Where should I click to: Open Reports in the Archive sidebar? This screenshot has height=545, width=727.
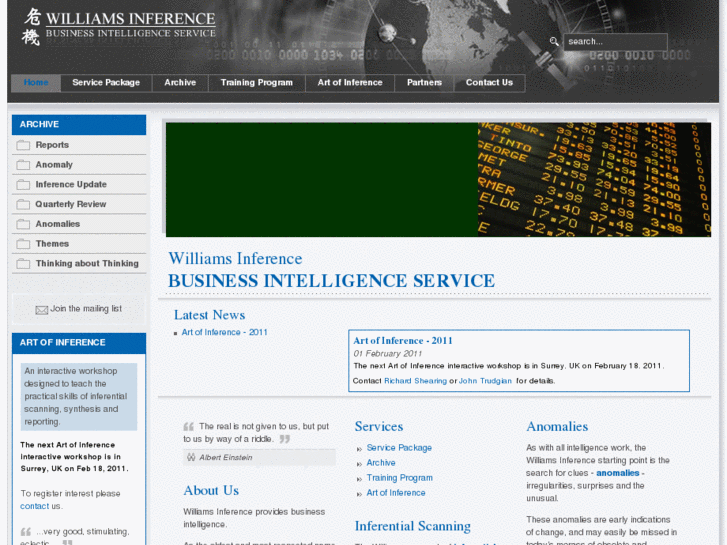pos(52,145)
